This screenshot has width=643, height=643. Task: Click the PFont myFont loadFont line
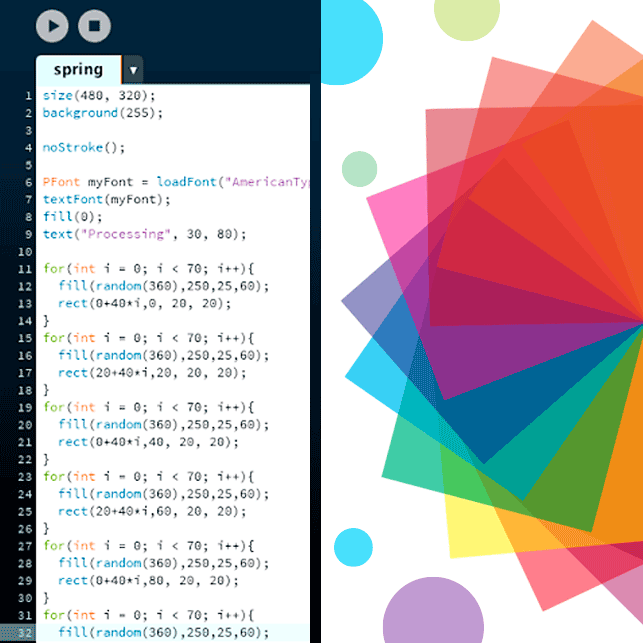176,182
